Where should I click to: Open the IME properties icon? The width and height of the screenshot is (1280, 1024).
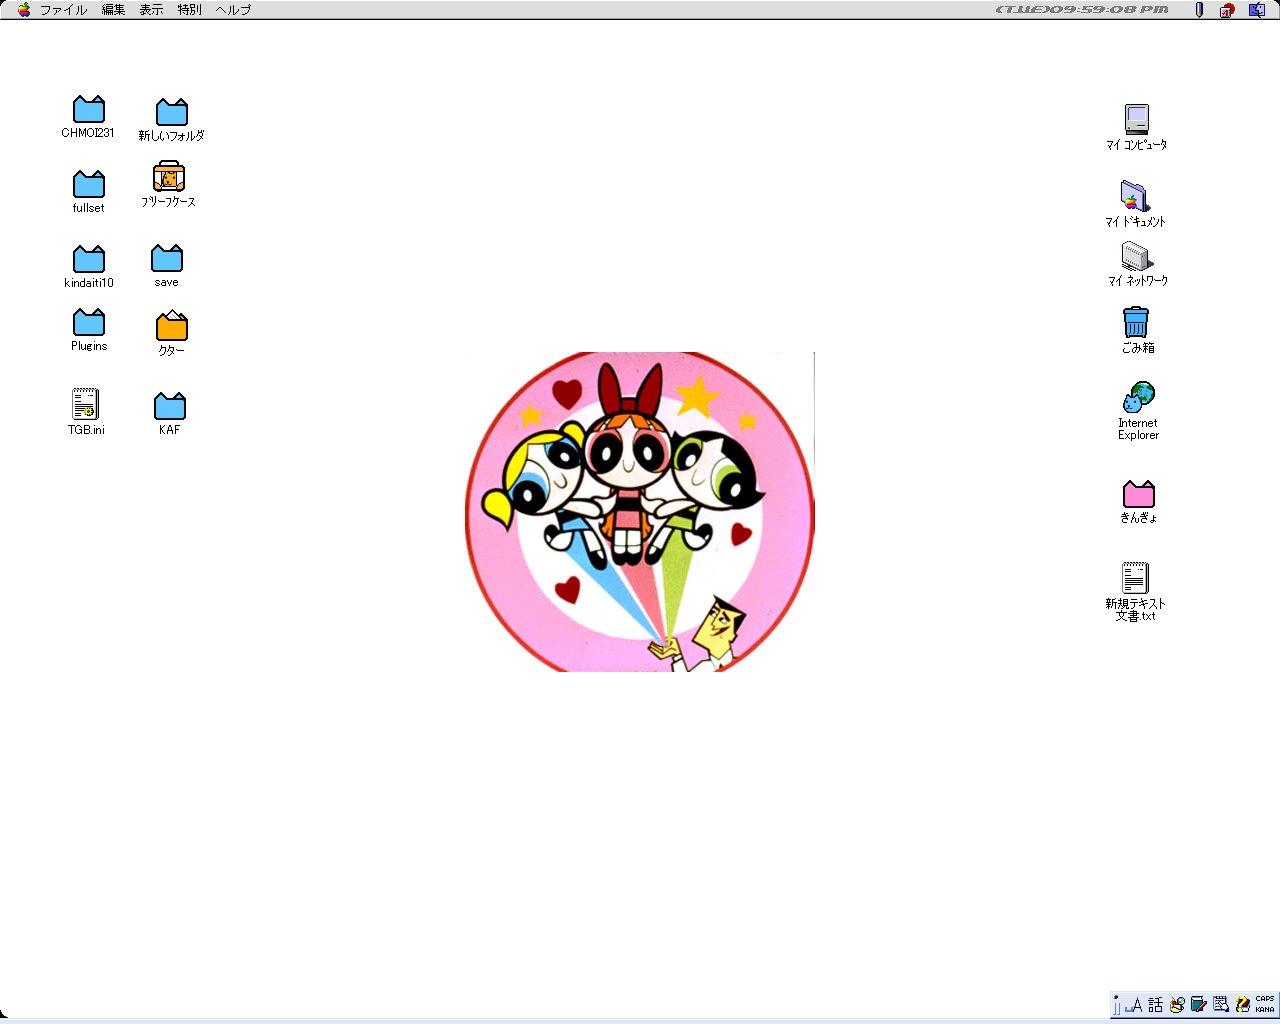[x=1220, y=1005]
